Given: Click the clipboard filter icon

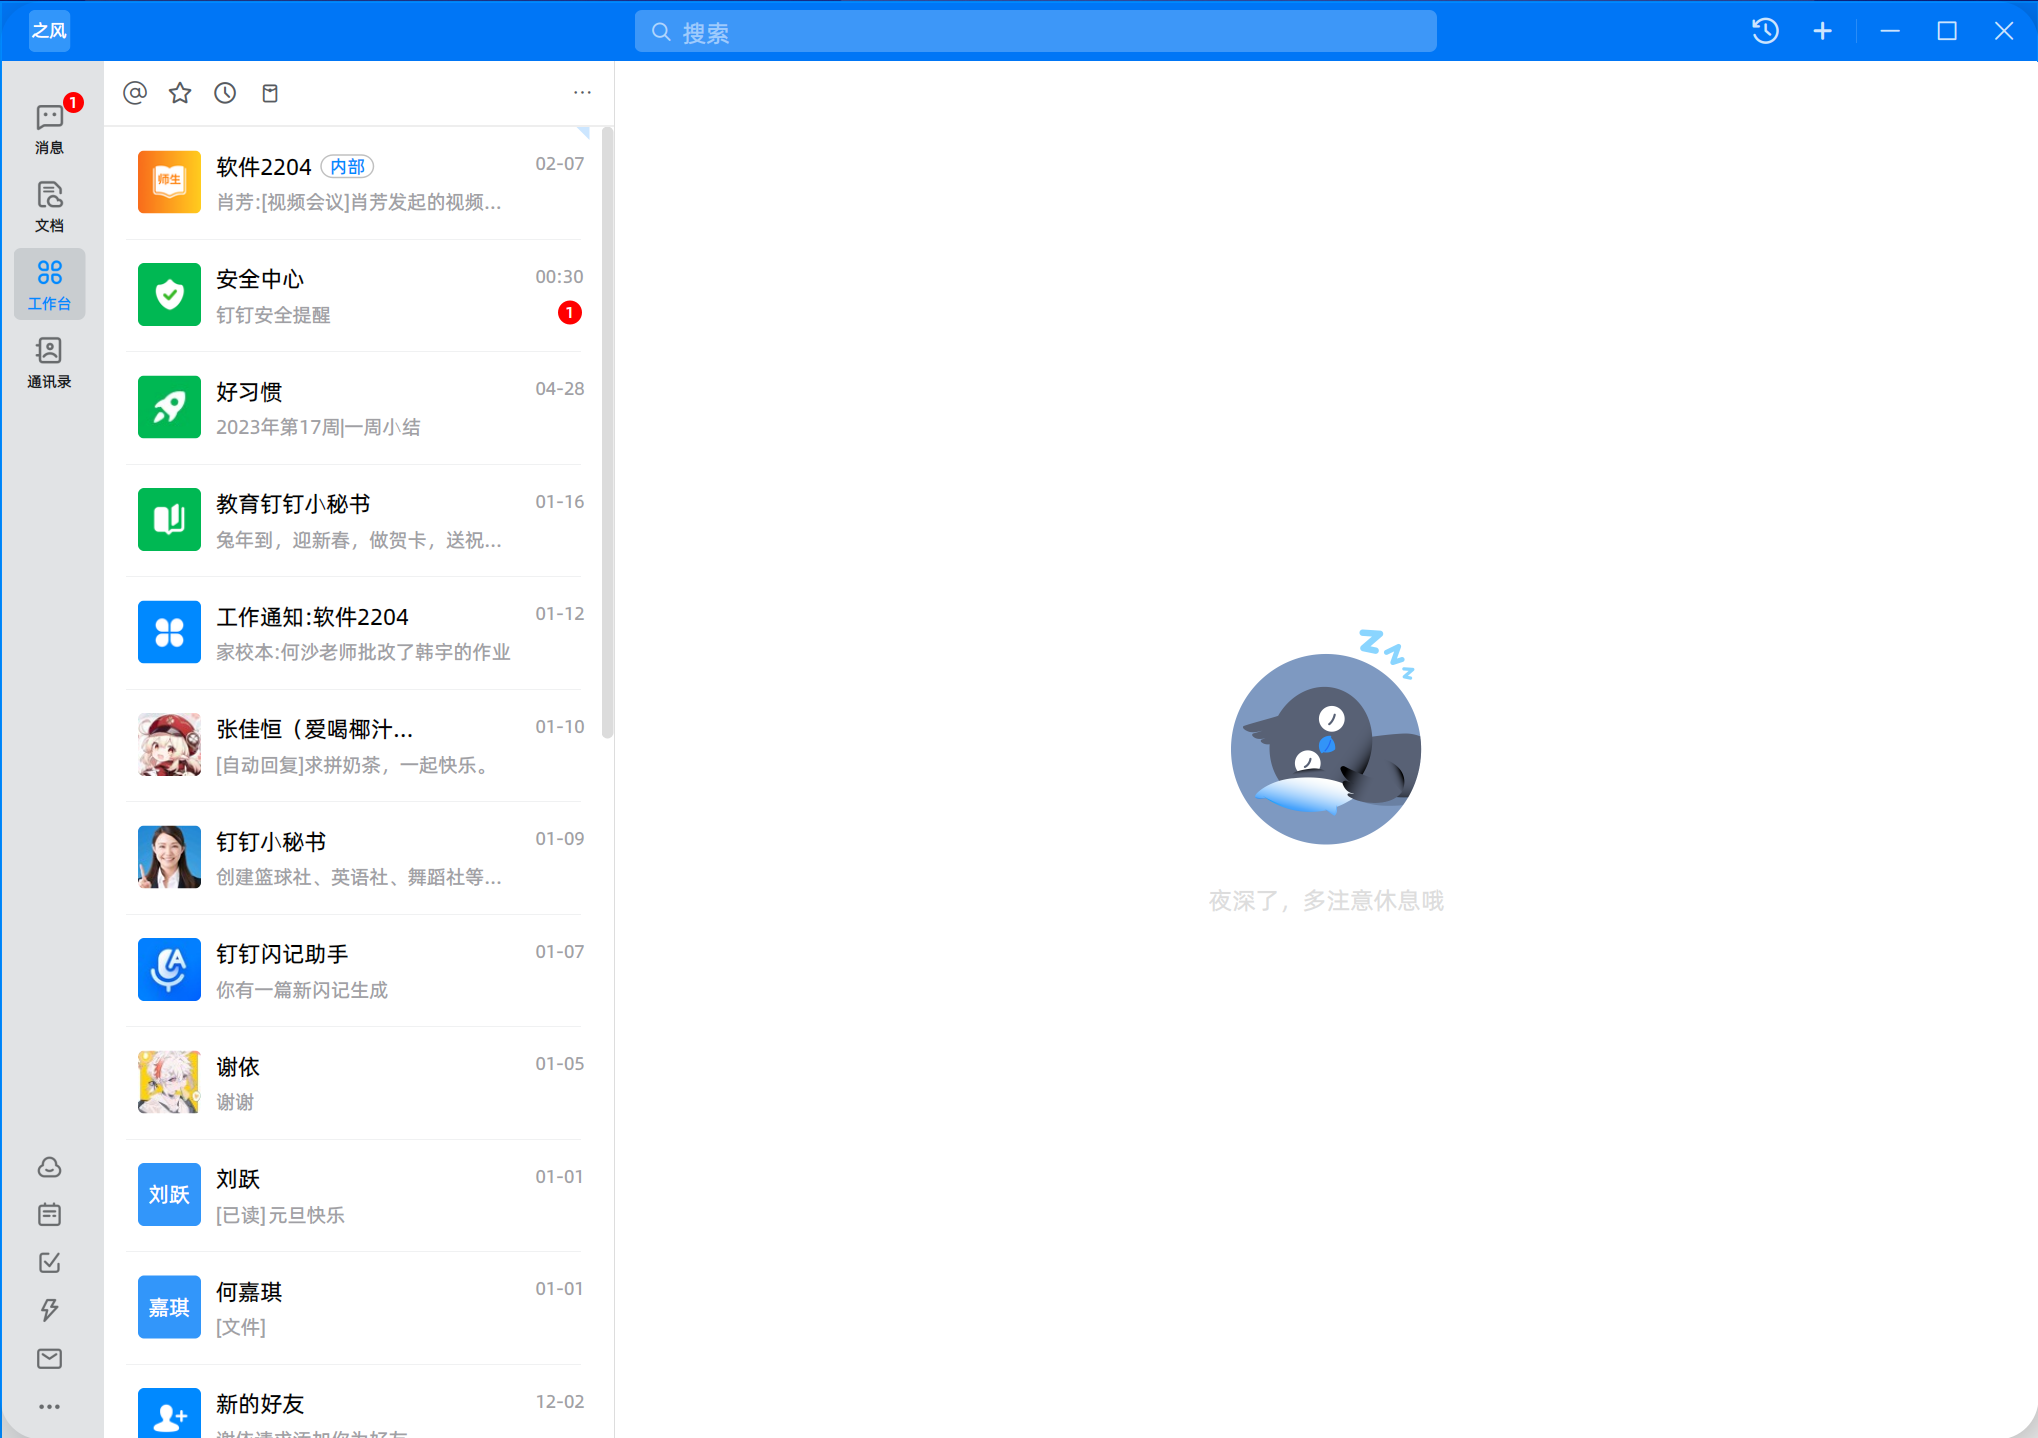Looking at the screenshot, I should click(270, 93).
